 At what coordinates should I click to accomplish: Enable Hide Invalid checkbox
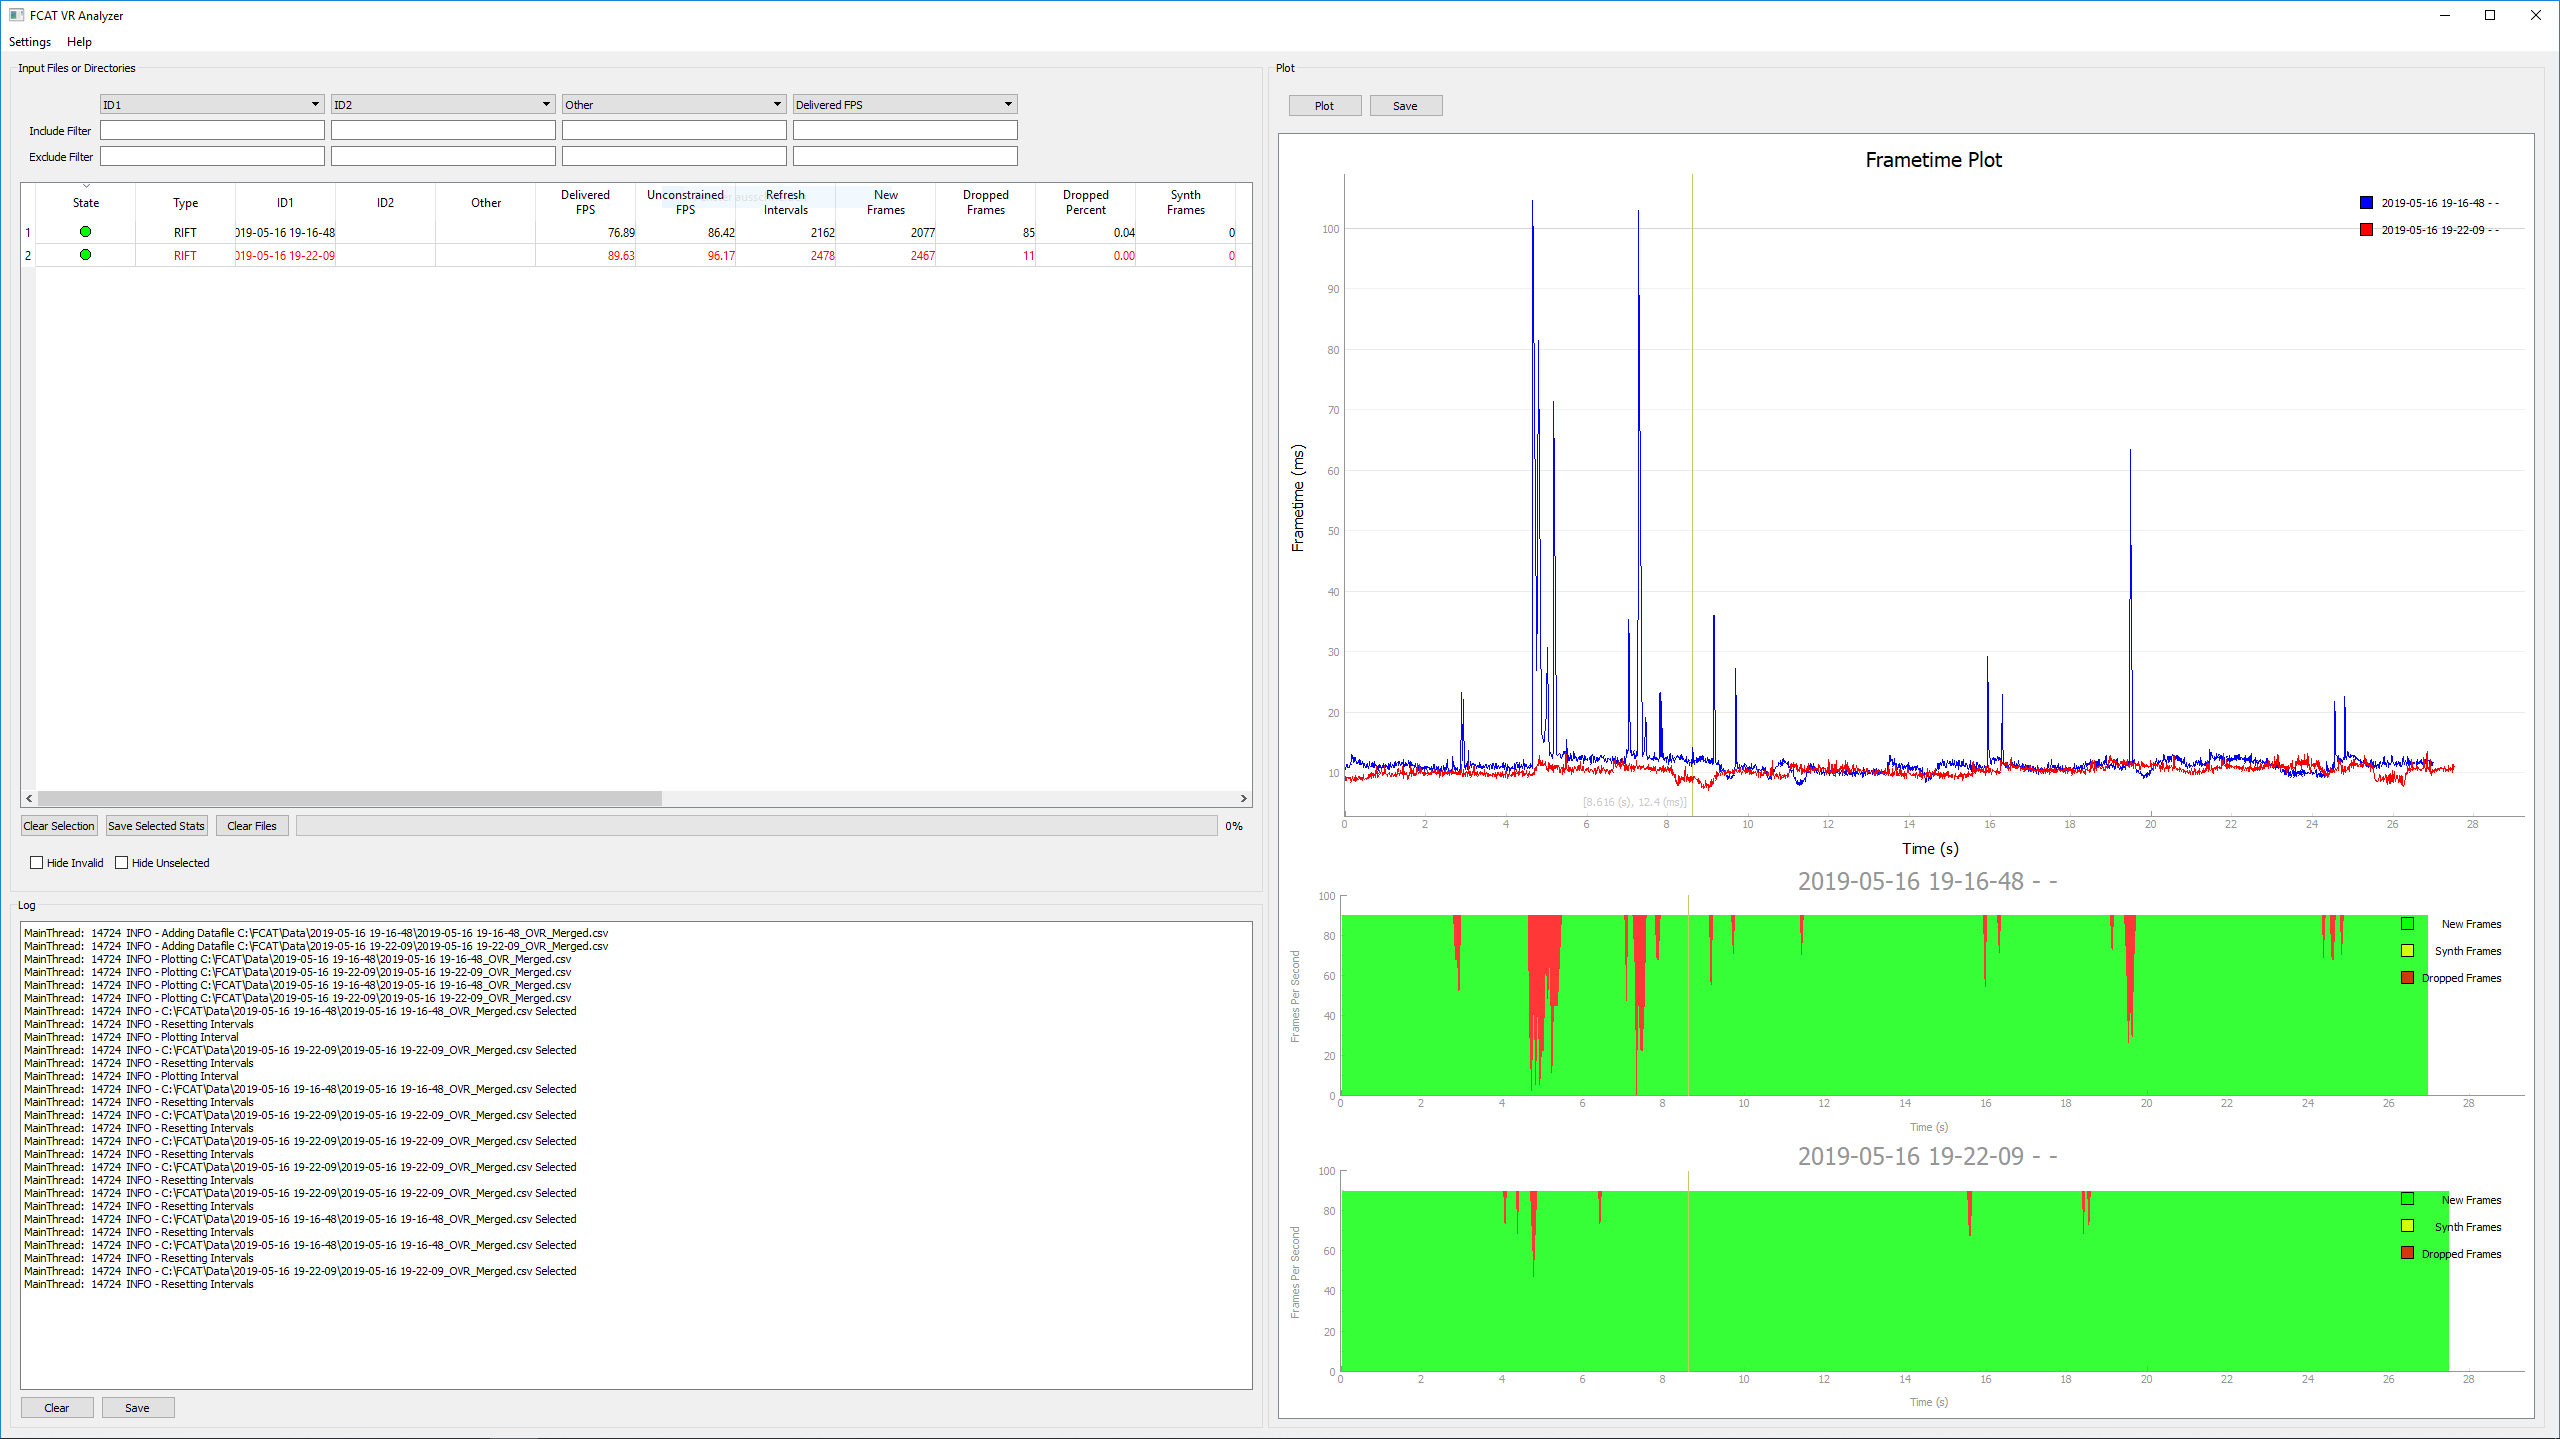coord(37,863)
